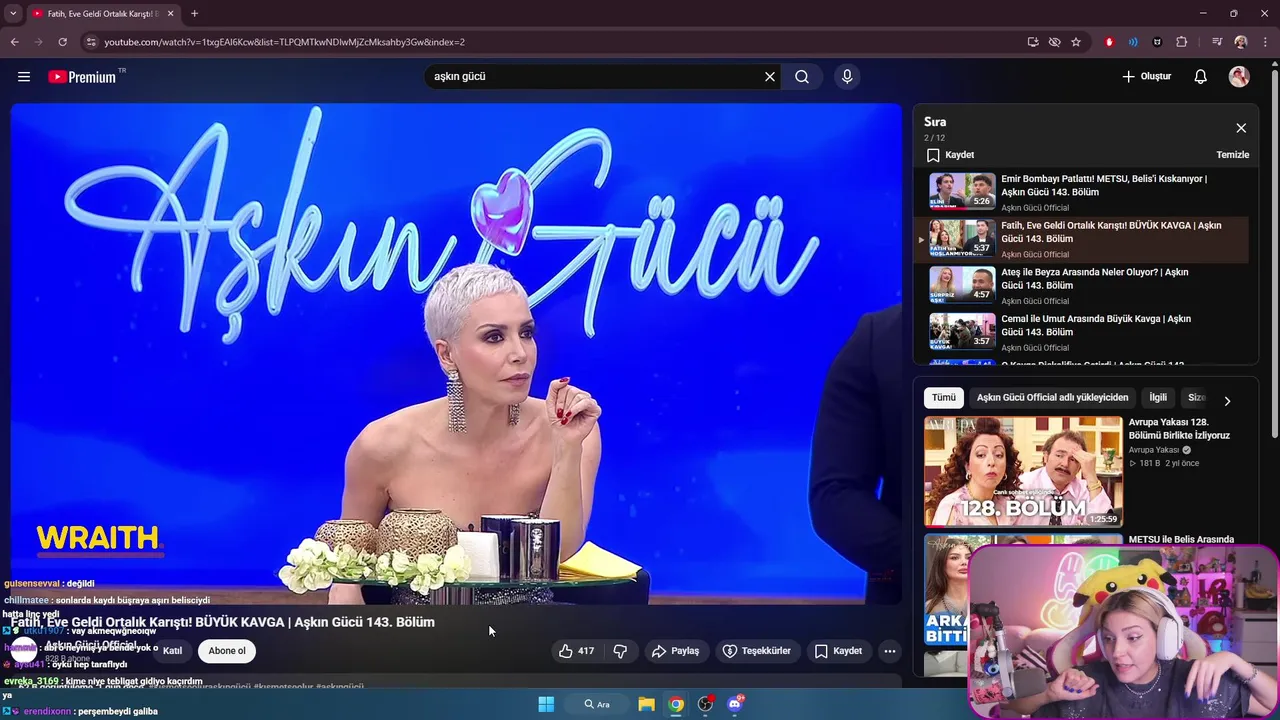This screenshot has height=720, width=1280.
Task: Open the Chrome extensions puzzle menu
Action: coord(1182,42)
